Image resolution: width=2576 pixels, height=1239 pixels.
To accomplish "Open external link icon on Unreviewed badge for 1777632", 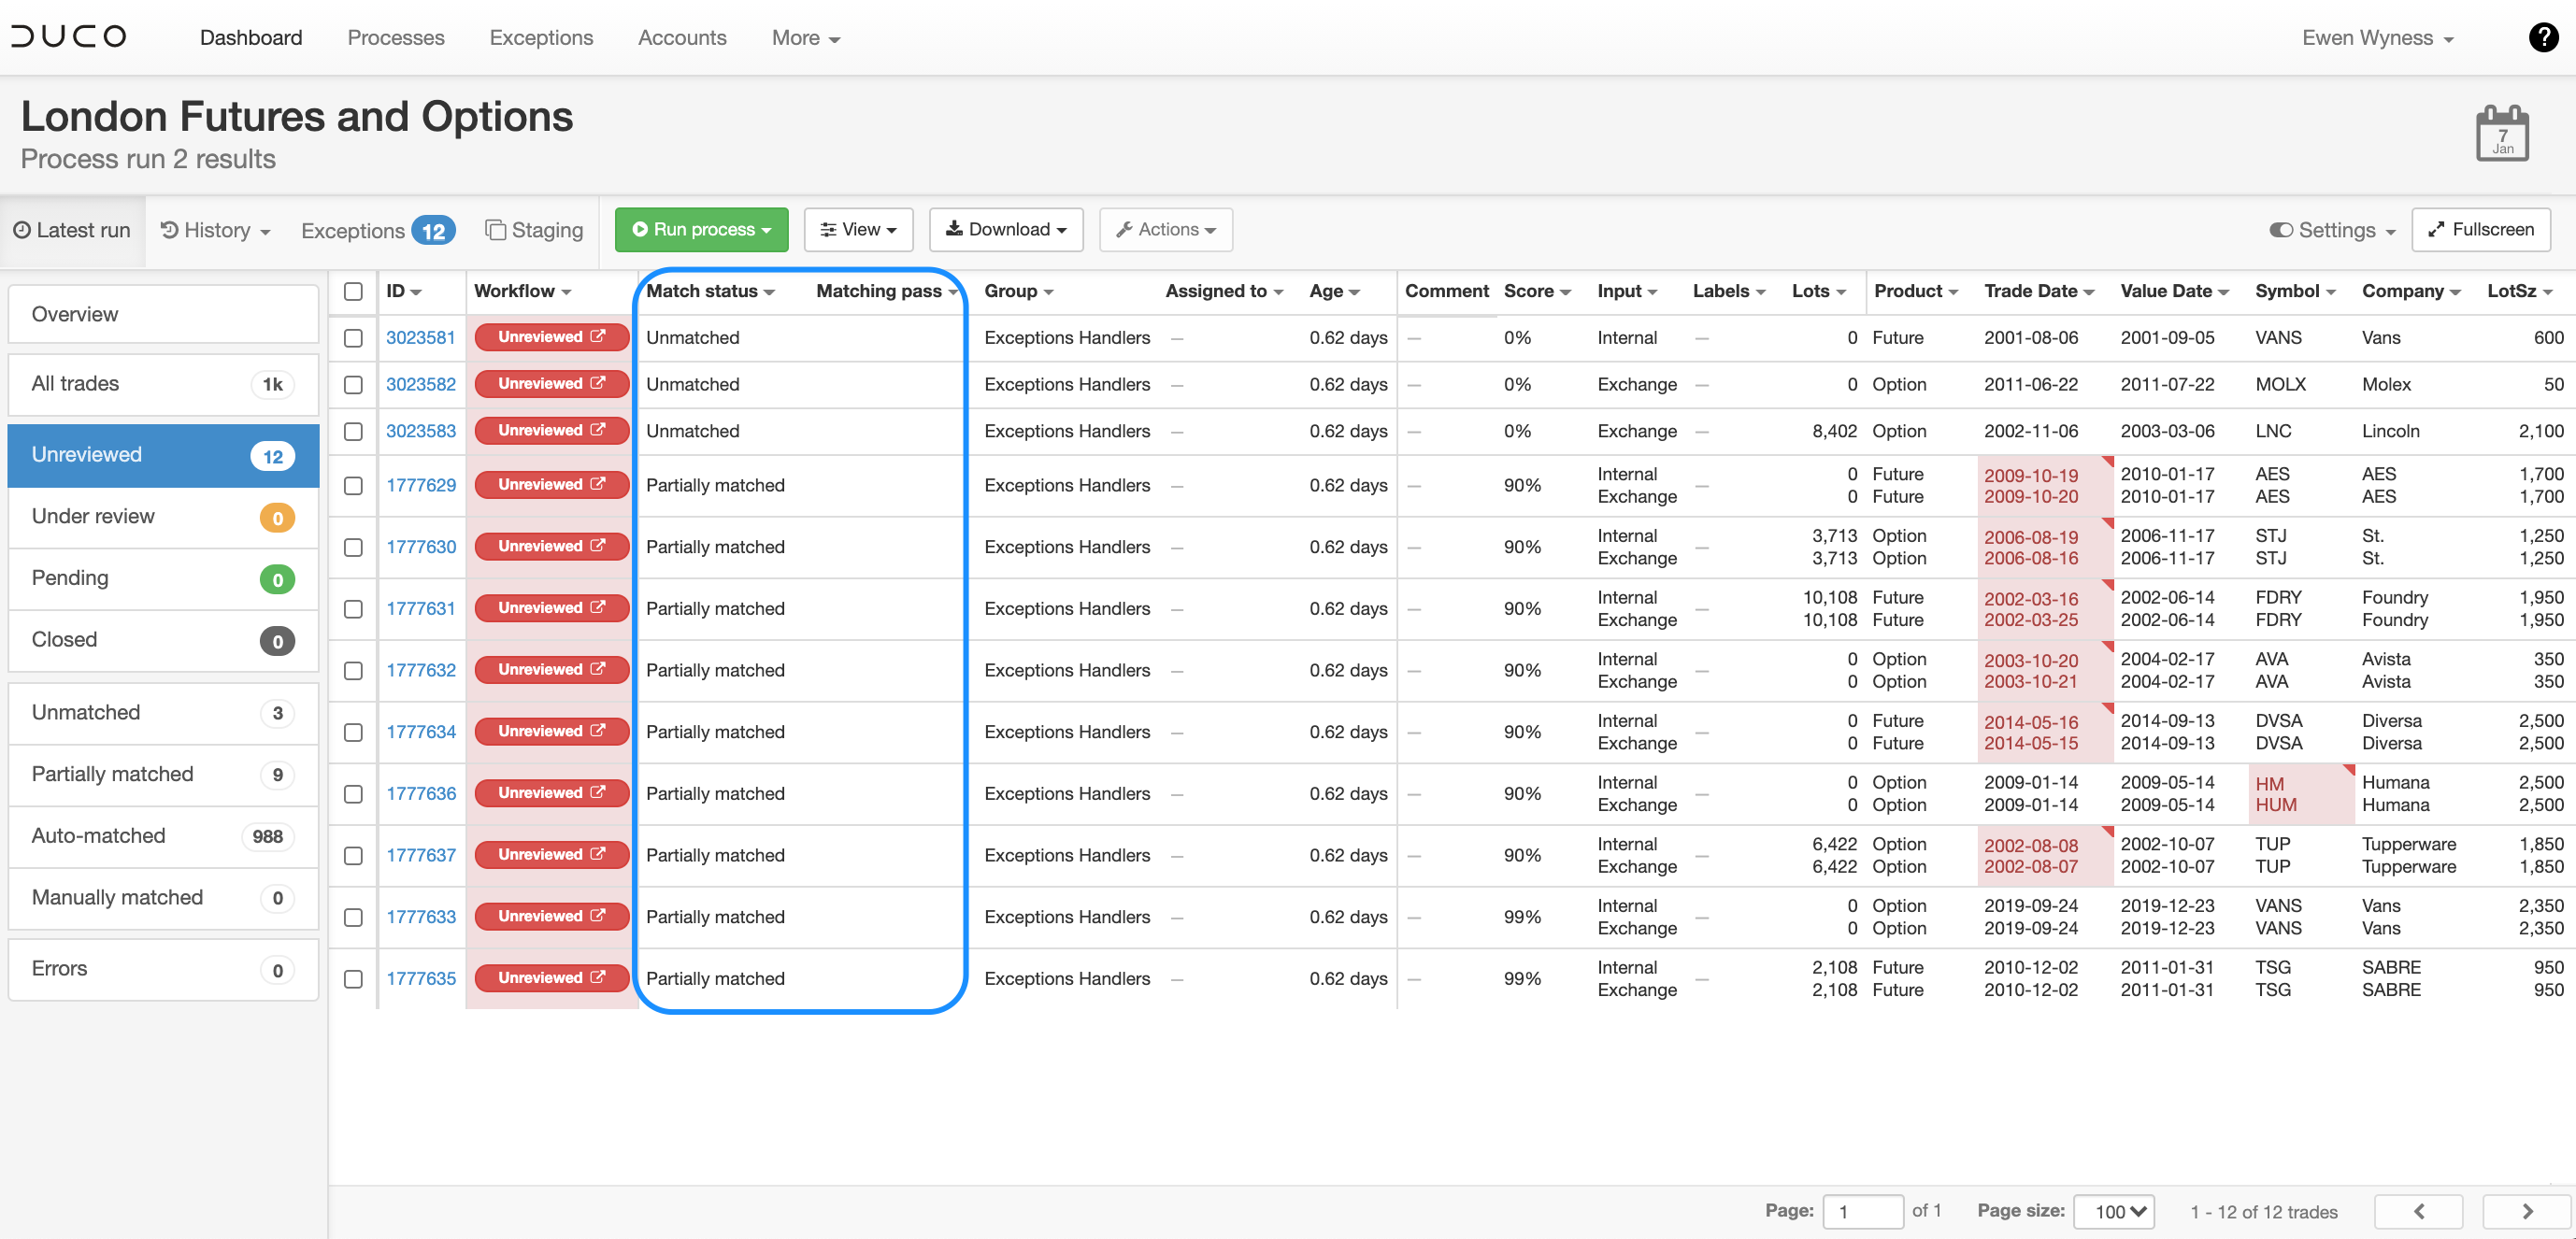I will pos(598,669).
